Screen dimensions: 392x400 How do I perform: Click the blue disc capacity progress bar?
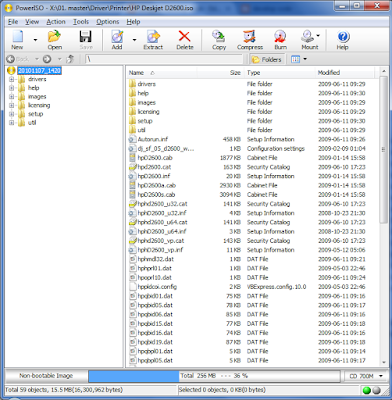134,376
